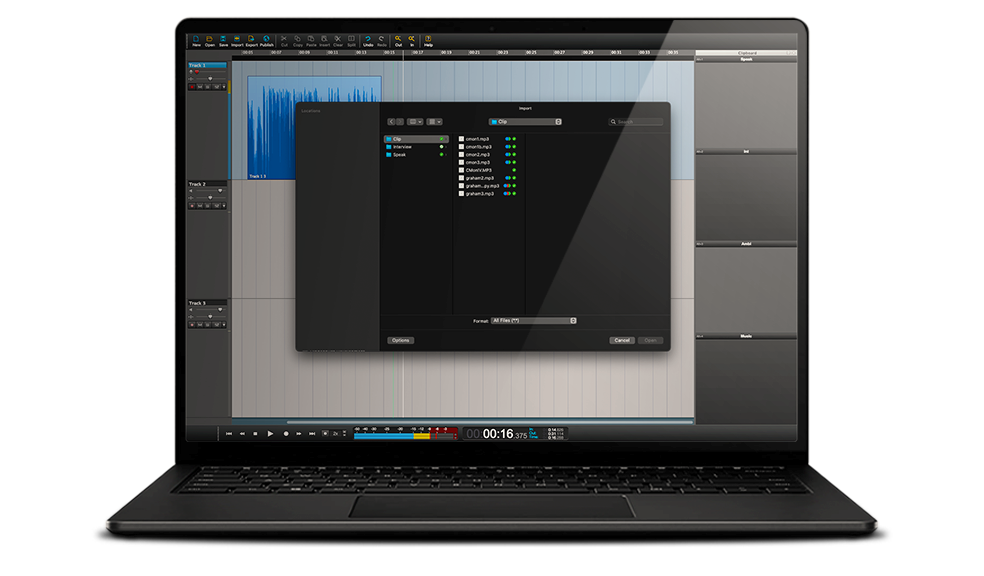Click the Export toolbar icon
984x576 pixels.
point(251,41)
